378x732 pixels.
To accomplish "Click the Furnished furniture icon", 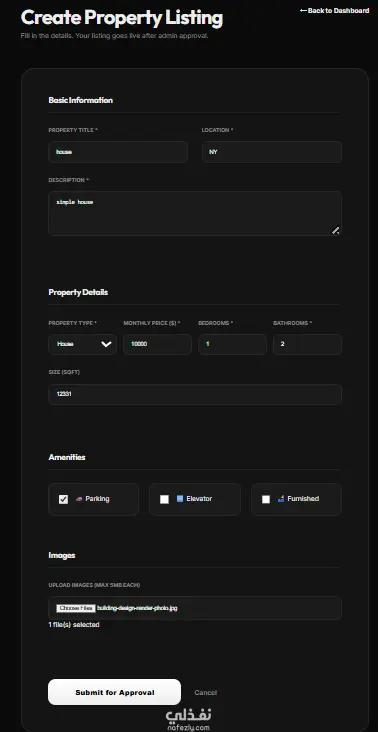I will pyautogui.click(x=281, y=499).
